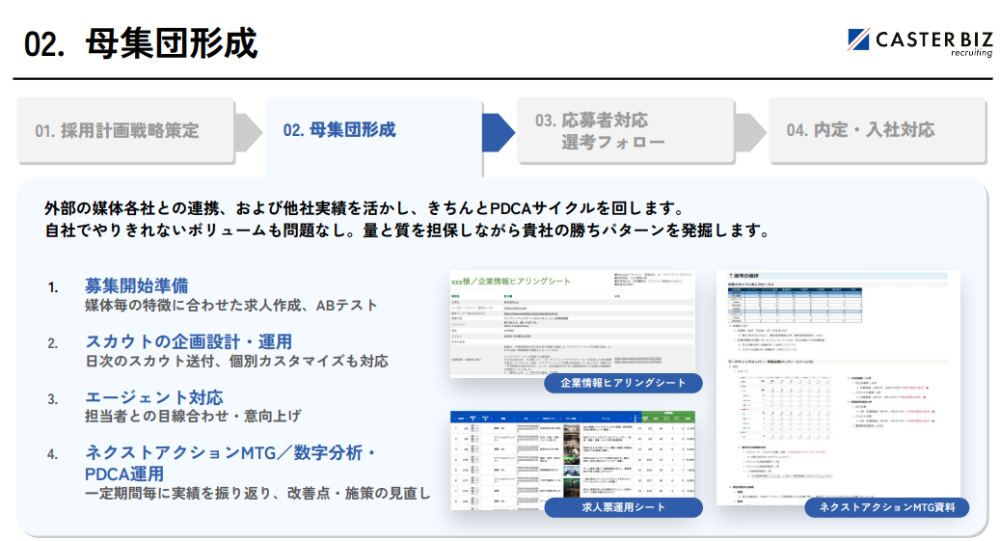Viewport: 1000px width, 541px height.
Task: Click the sentence starting 自社でやりきれないボリューム
Action: 407,230
